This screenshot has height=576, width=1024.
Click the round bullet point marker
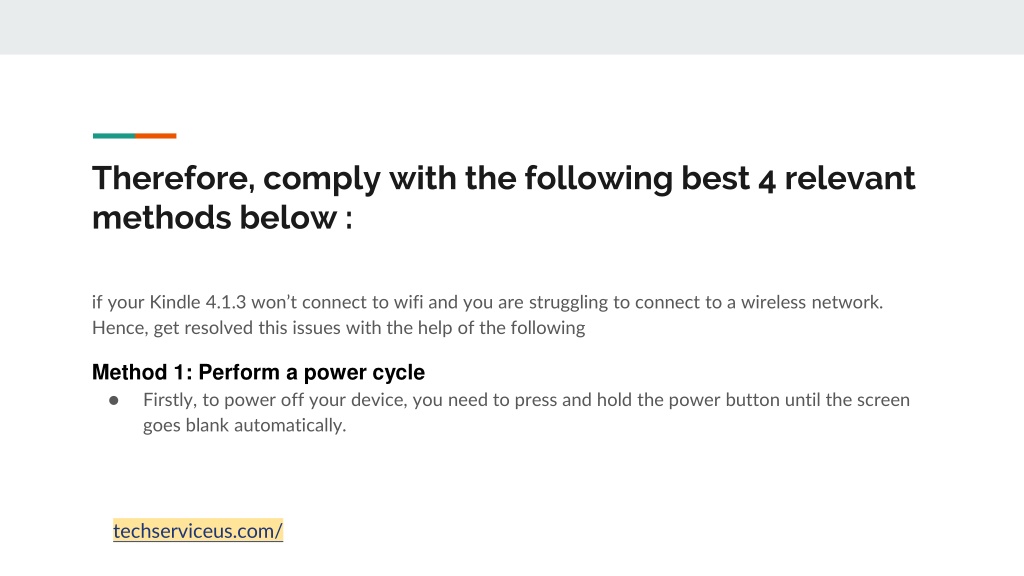pyautogui.click(x=114, y=400)
